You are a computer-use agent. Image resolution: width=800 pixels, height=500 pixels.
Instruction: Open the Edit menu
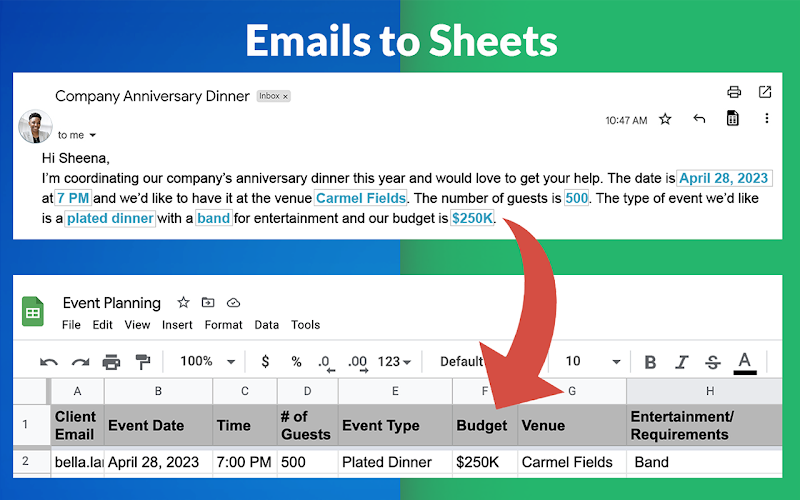[x=102, y=325]
